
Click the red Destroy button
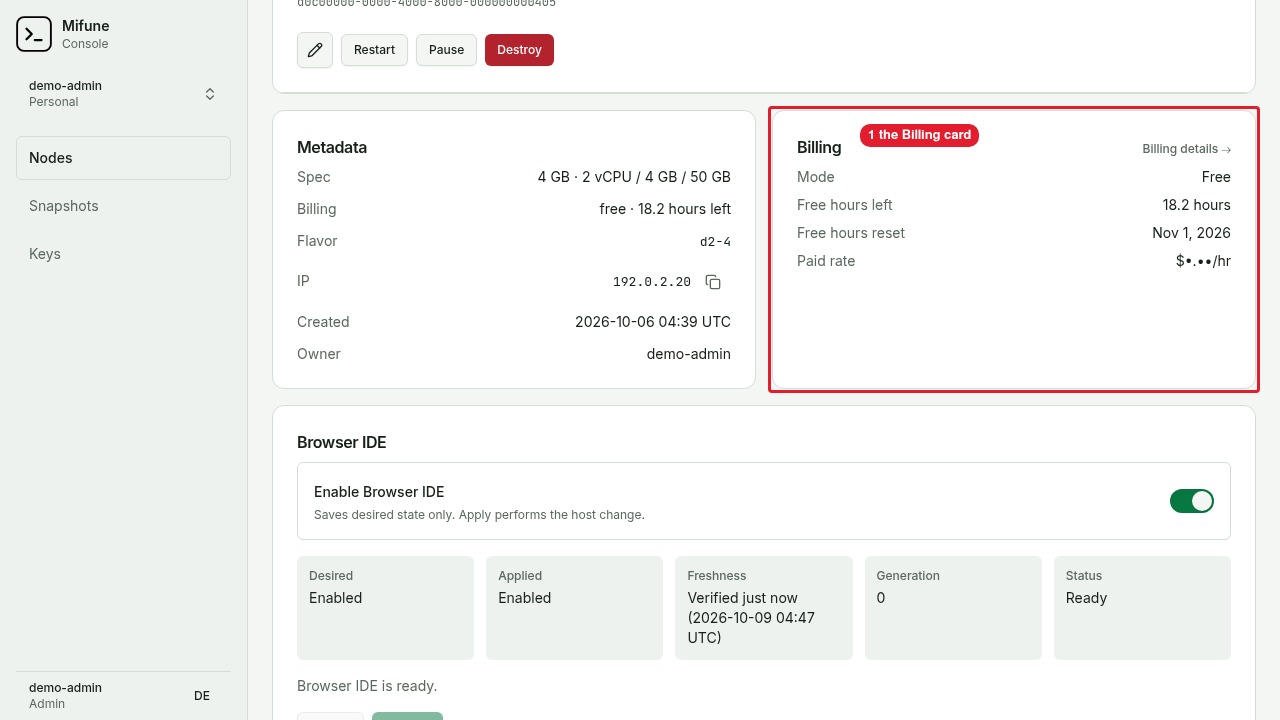[519, 50]
